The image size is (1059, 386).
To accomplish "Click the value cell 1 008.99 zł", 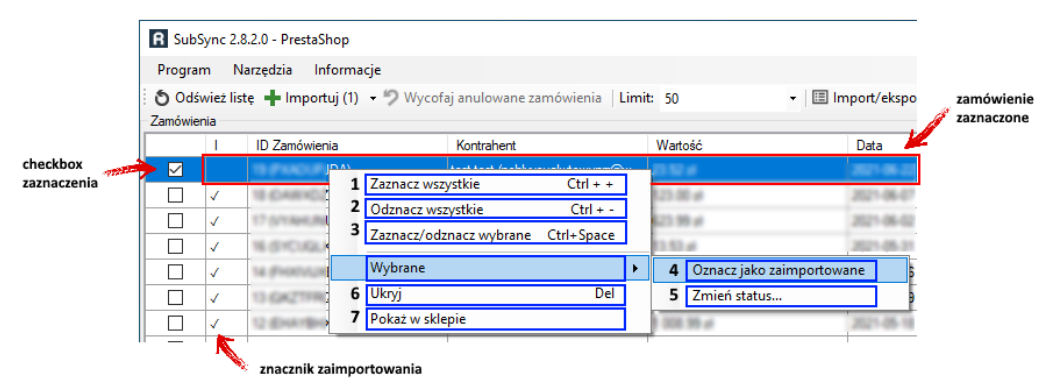I will tap(747, 323).
